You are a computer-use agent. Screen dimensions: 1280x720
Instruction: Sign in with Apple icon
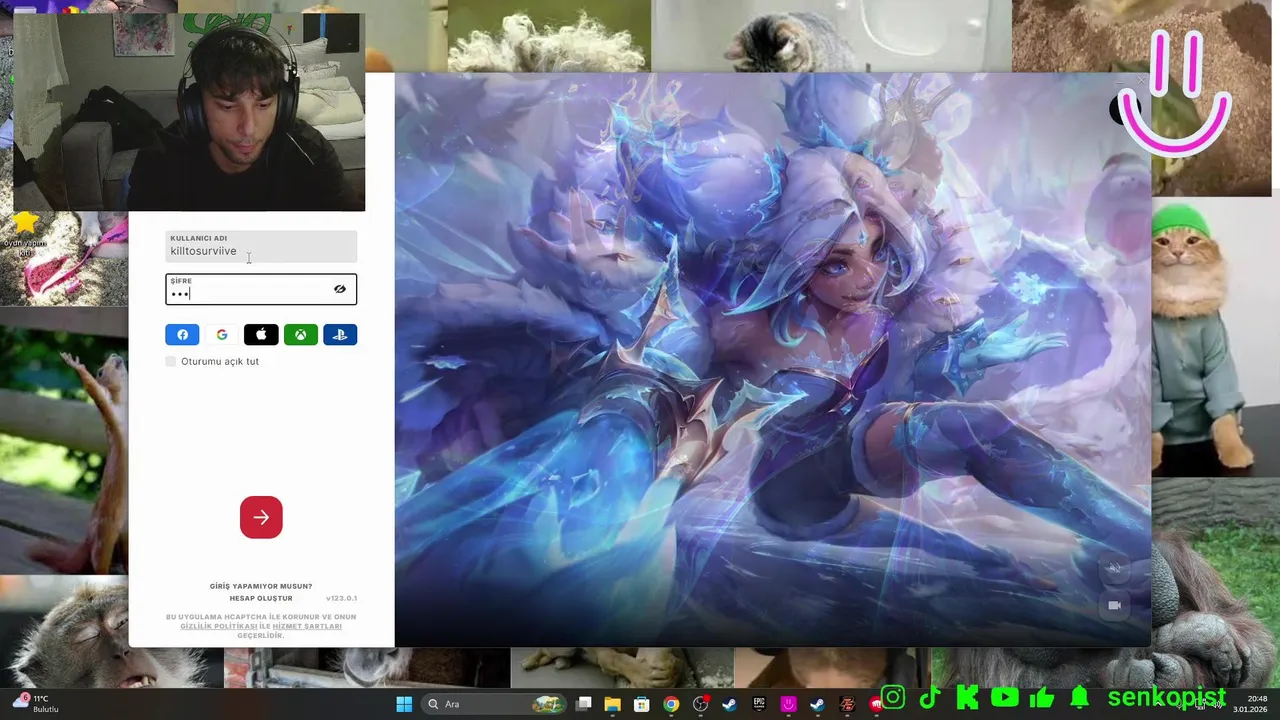pyautogui.click(x=261, y=335)
